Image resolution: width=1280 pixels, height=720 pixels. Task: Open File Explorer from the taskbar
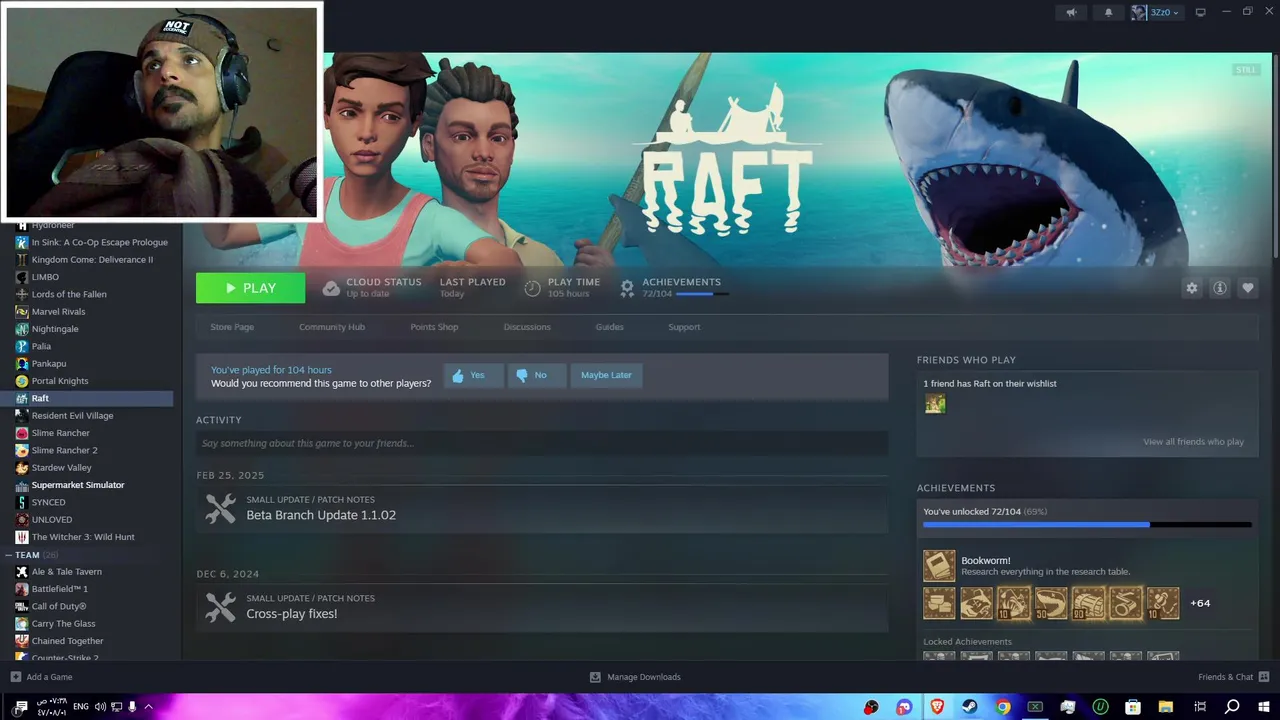pyautogui.click(x=1166, y=707)
